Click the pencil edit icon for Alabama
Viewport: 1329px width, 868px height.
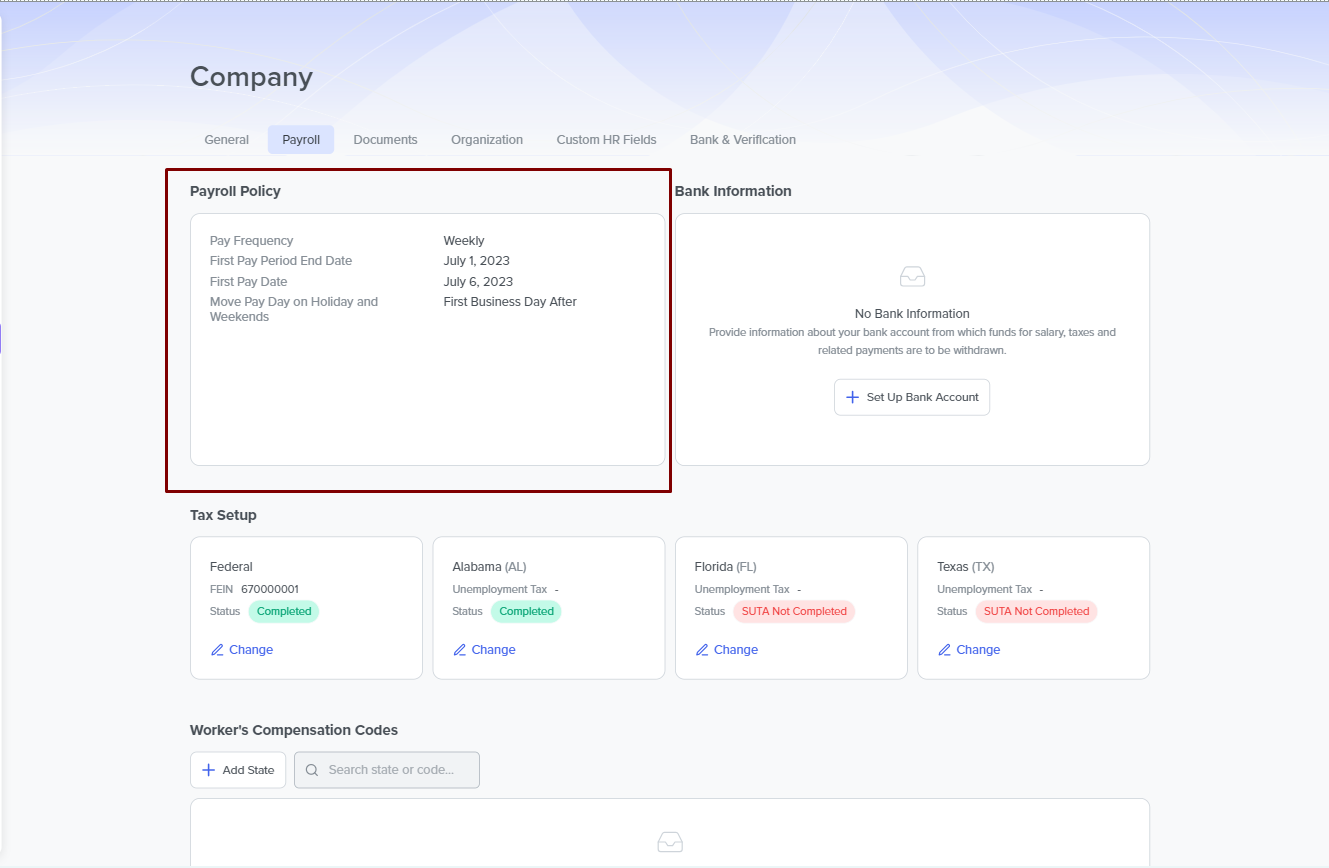coord(460,650)
